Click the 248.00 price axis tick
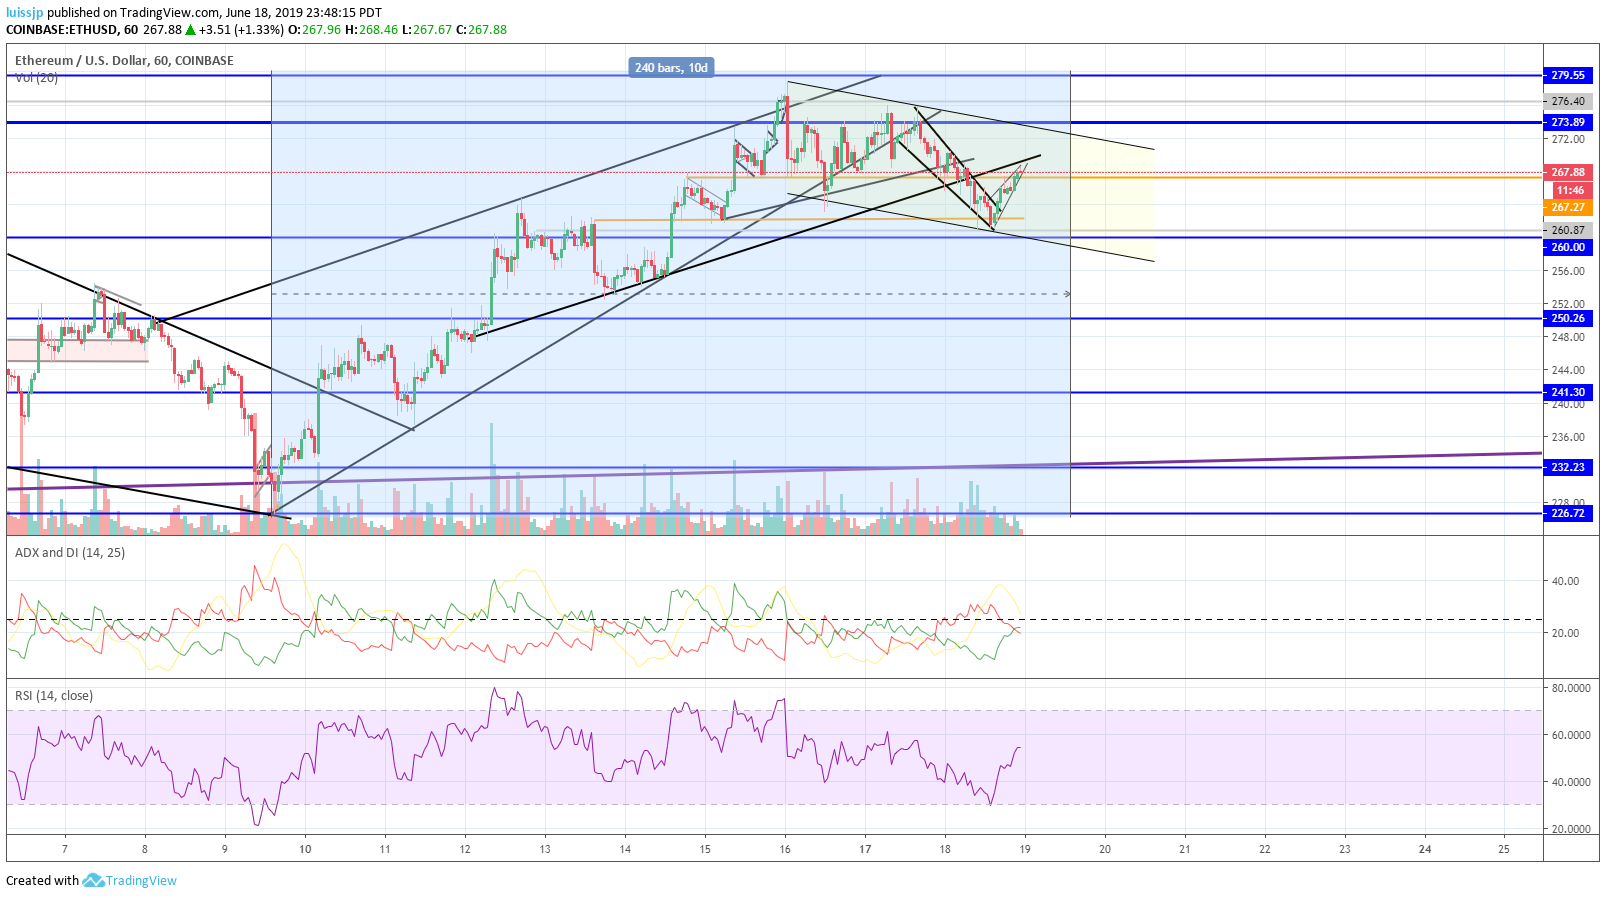The image size is (1606, 898). pyautogui.click(x=1568, y=337)
